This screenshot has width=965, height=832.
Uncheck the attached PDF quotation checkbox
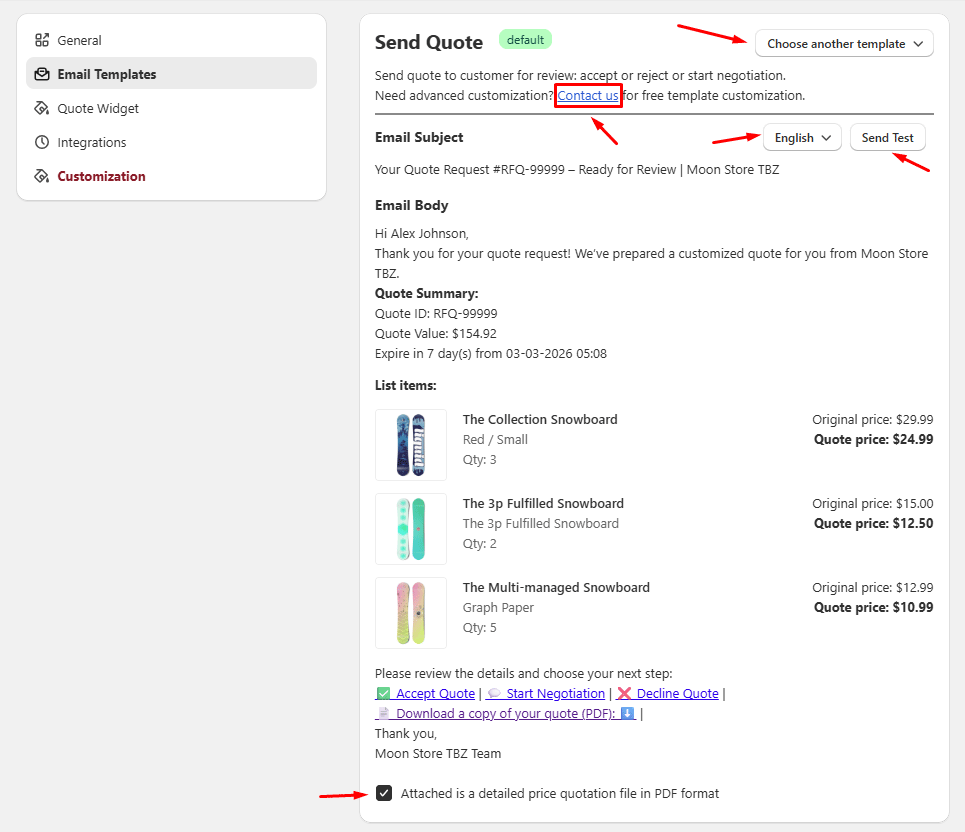(x=384, y=793)
